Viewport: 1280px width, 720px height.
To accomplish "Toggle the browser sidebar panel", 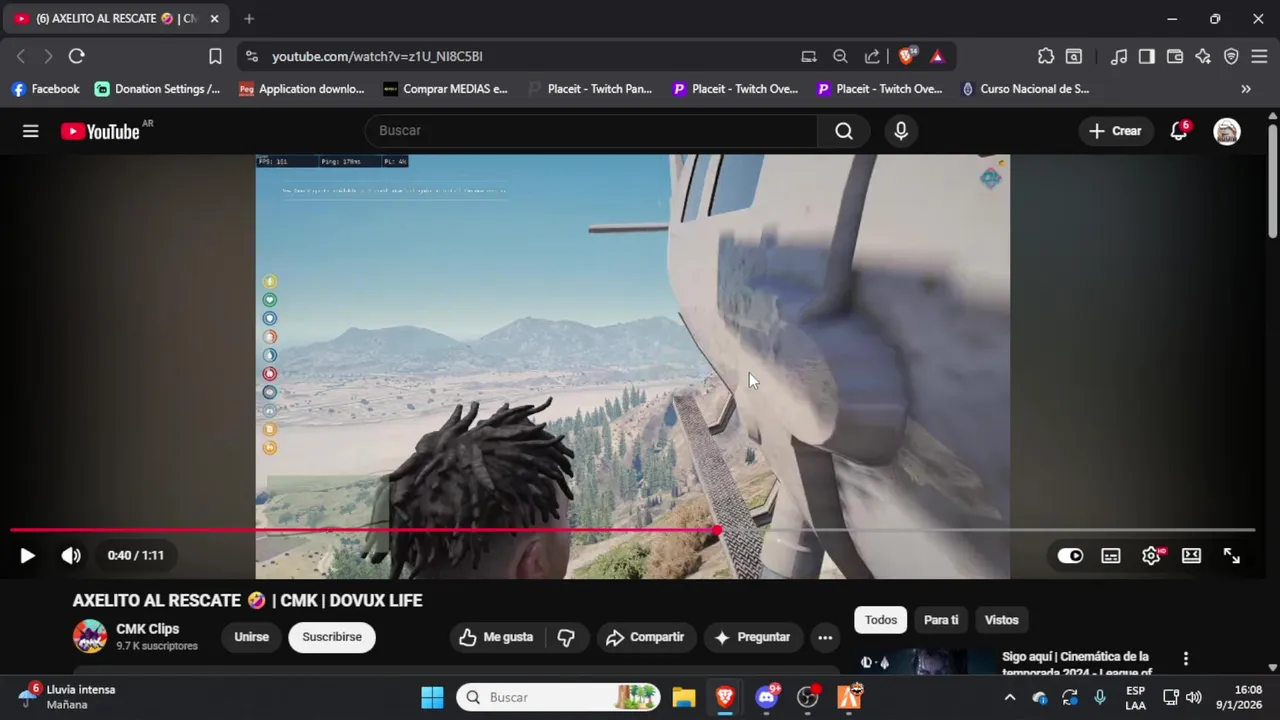I will (1147, 57).
